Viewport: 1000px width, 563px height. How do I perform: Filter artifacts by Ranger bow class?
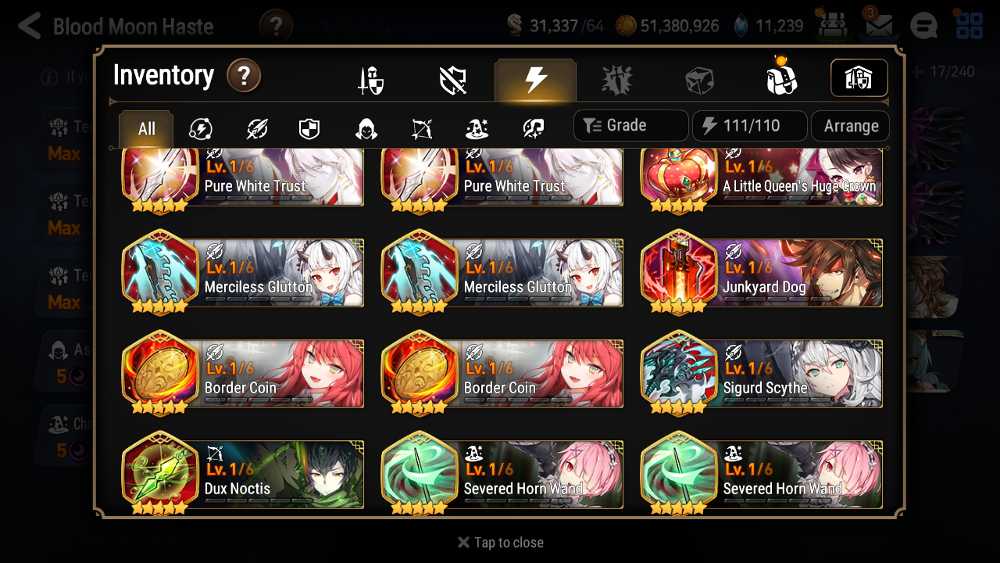(x=422, y=129)
